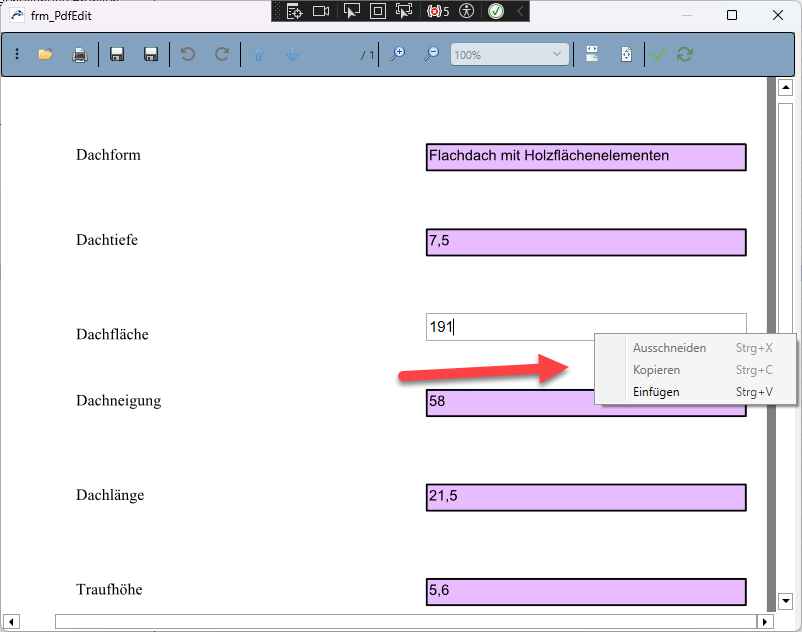Click the Traufhöhe field containing 5,6

point(586,592)
